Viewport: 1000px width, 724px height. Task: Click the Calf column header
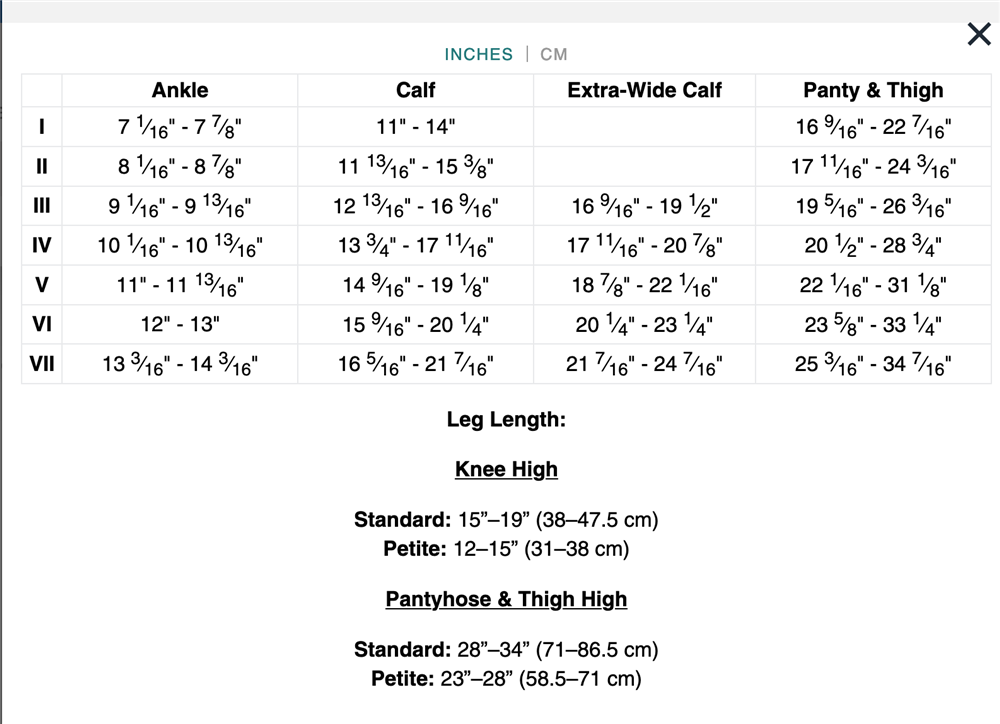tap(416, 90)
